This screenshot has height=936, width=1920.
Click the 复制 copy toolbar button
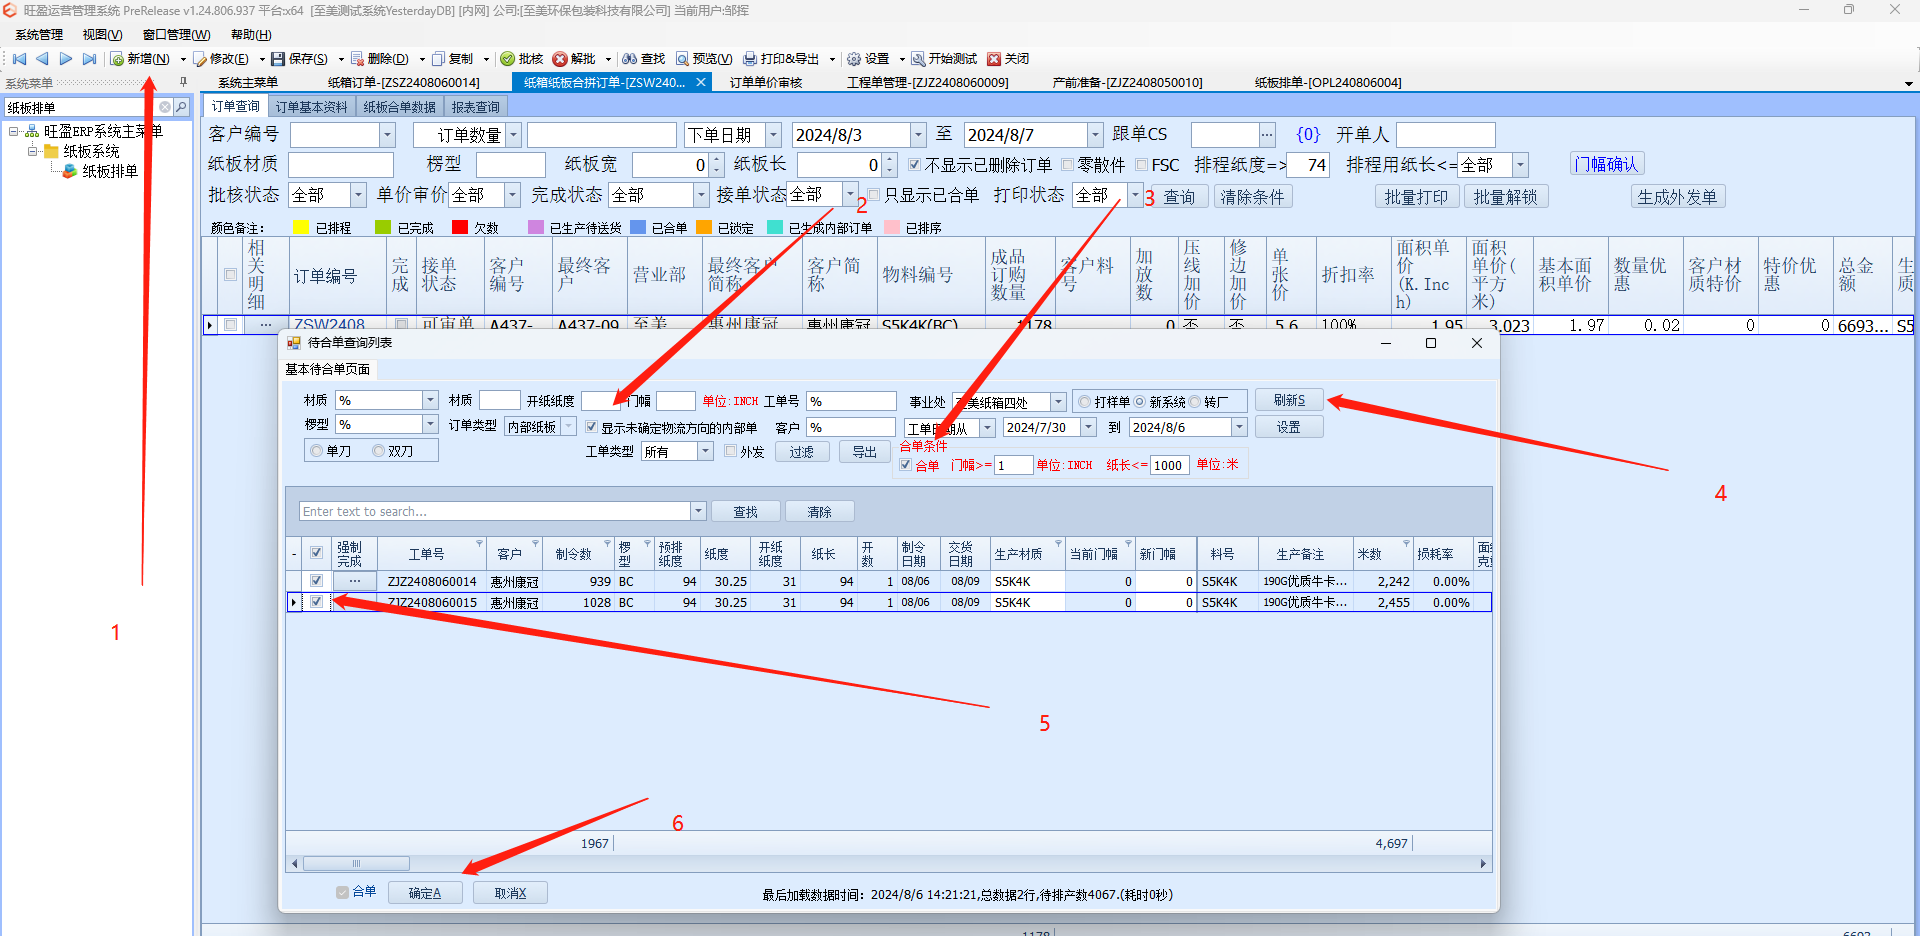[x=453, y=59]
